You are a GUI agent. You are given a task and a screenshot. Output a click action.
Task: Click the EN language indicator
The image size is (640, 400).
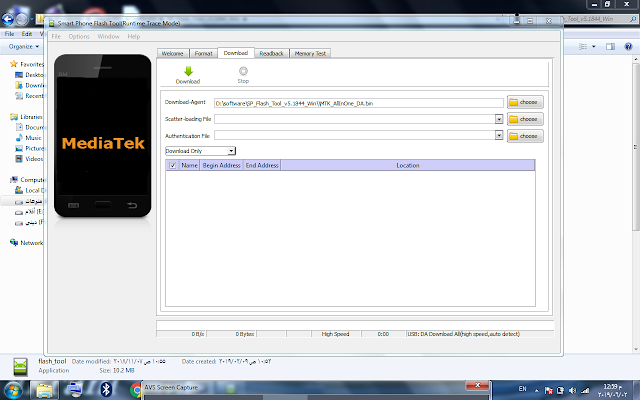click(x=522, y=389)
